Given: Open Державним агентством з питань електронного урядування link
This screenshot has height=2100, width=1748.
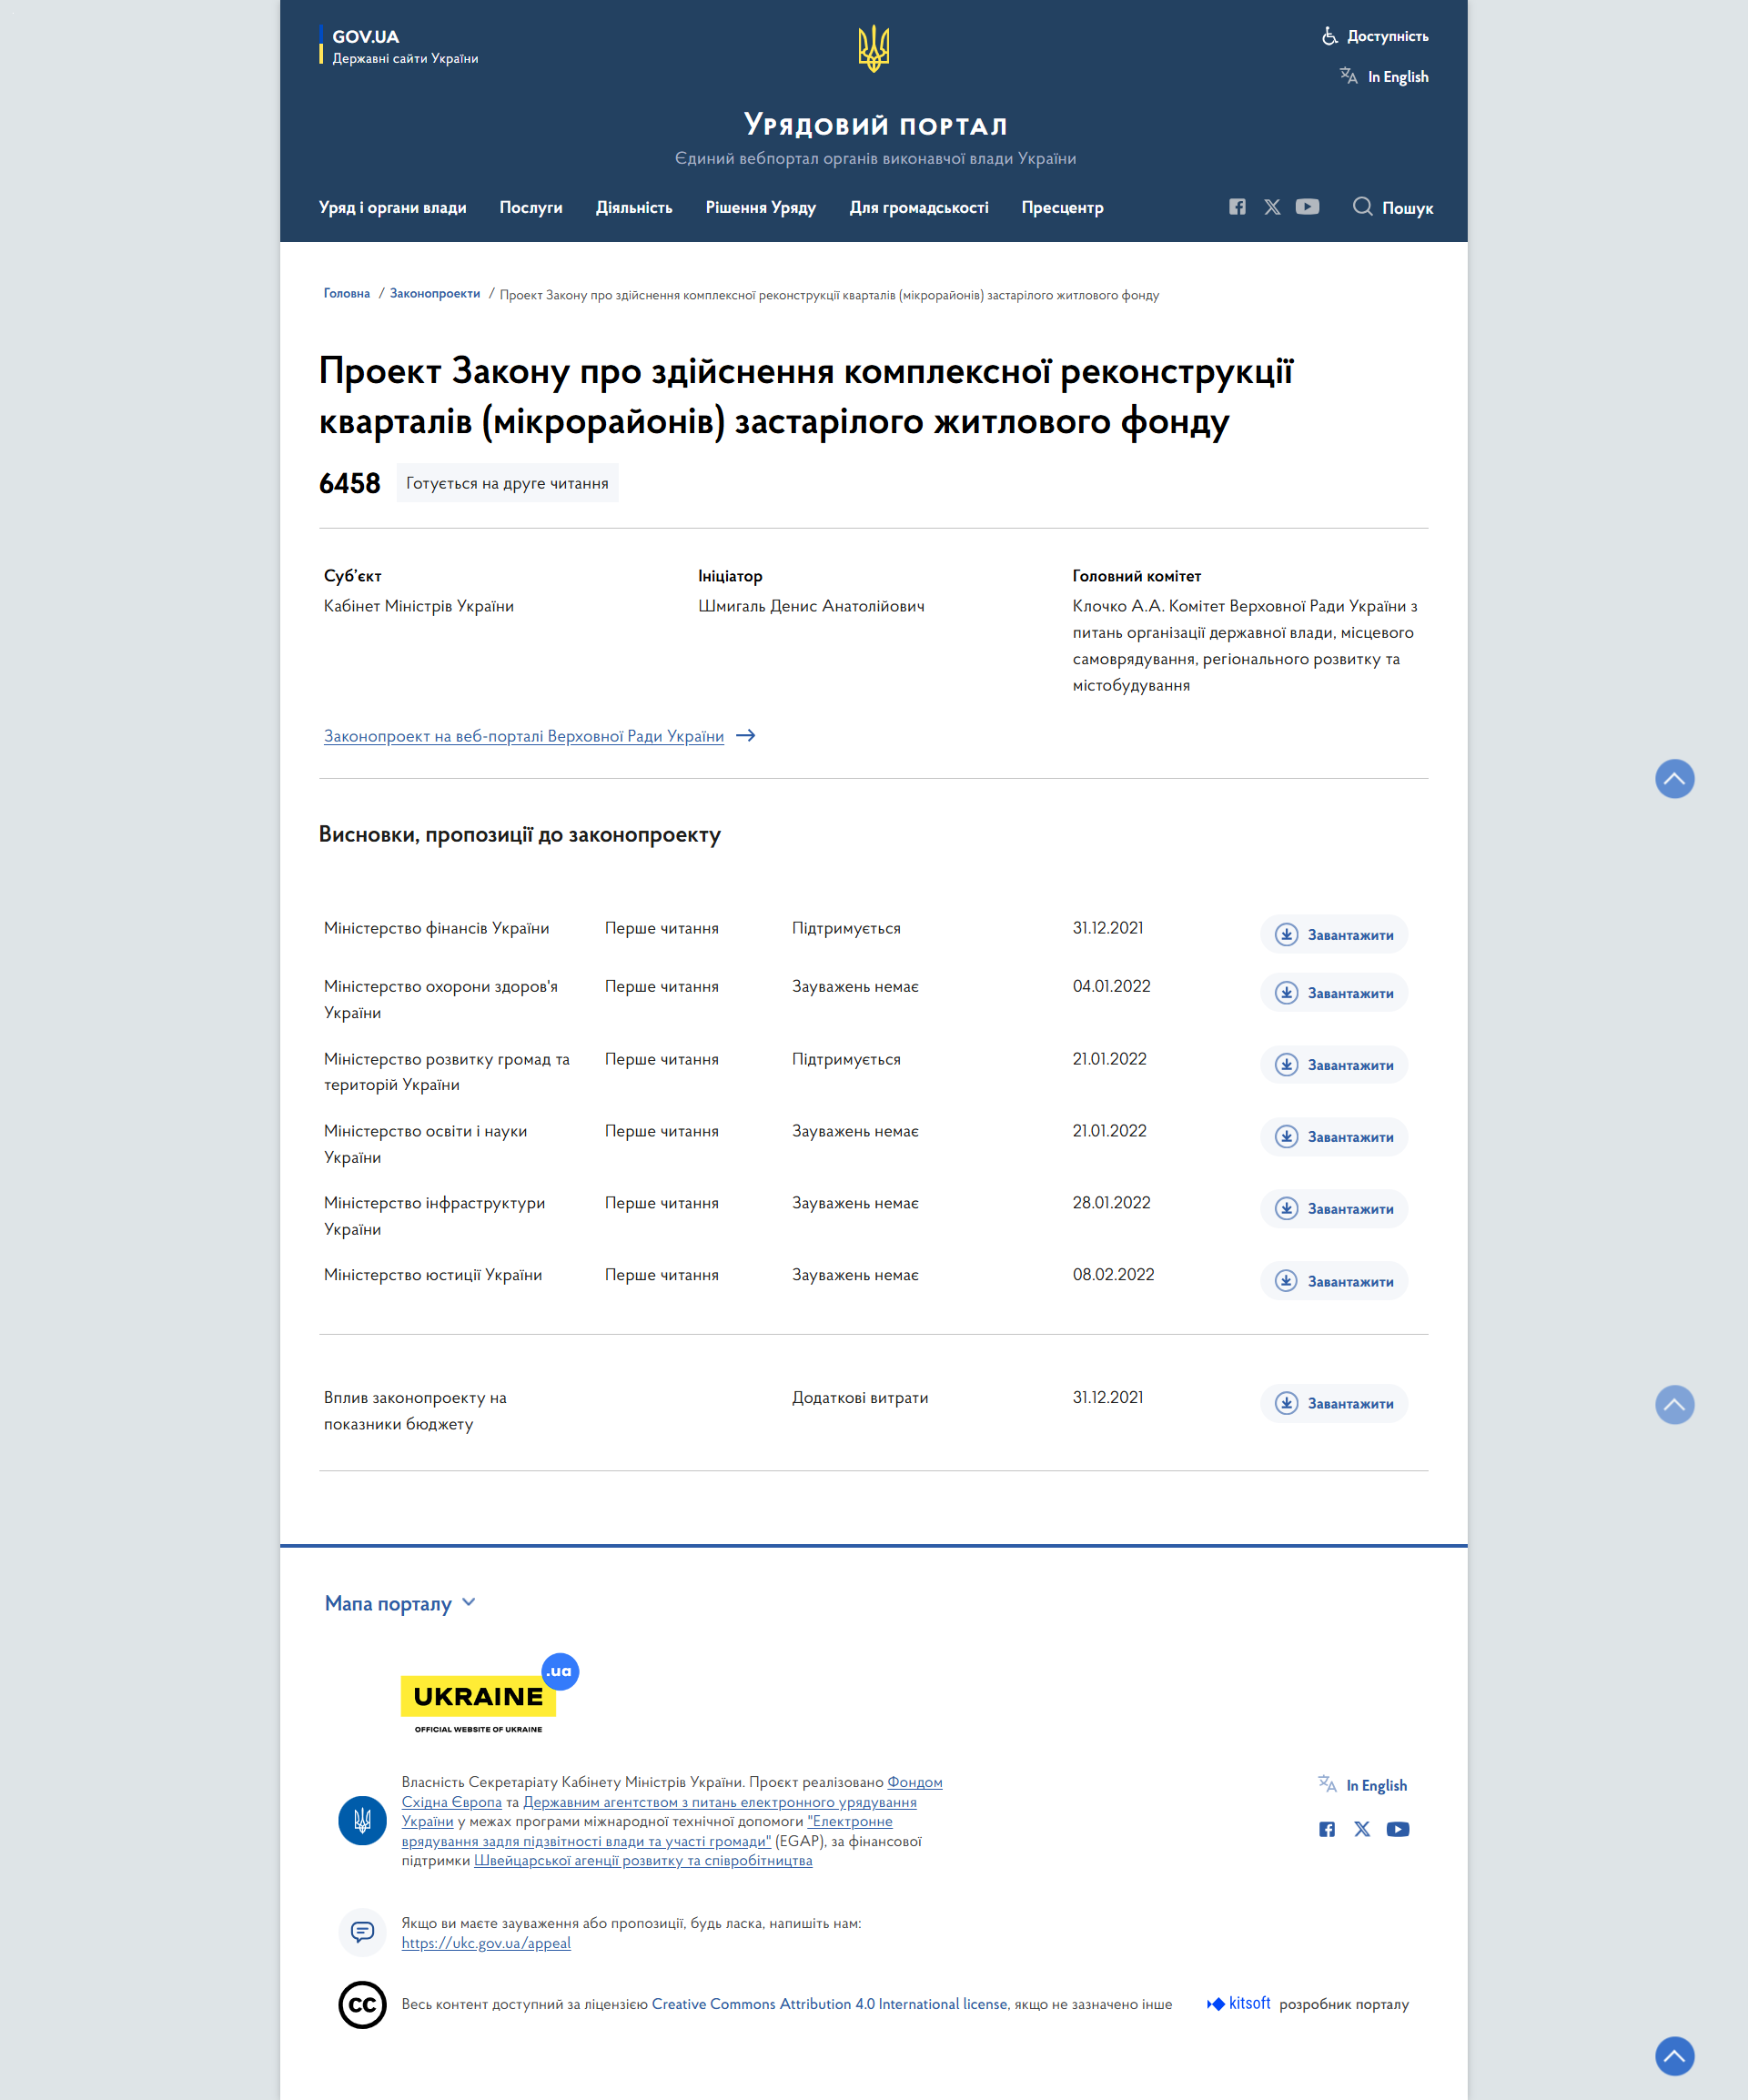Looking at the screenshot, I should (659, 1812).
